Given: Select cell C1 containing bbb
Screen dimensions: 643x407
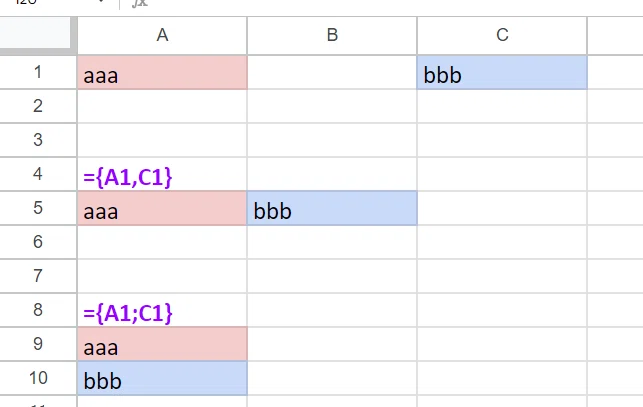Looking at the screenshot, I should (502, 72).
